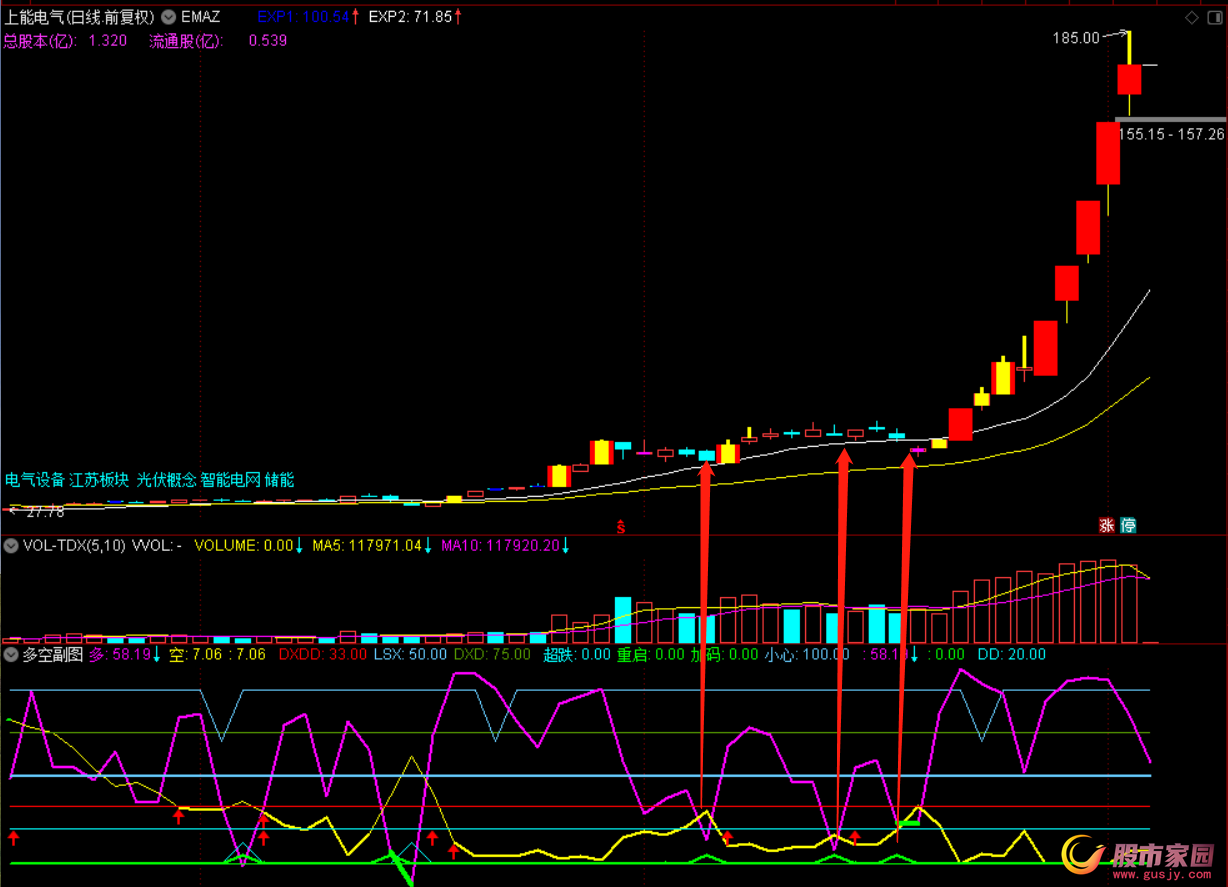Click the red 涨 badge icon
This screenshot has height=887, width=1228.
coord(1106,525)
